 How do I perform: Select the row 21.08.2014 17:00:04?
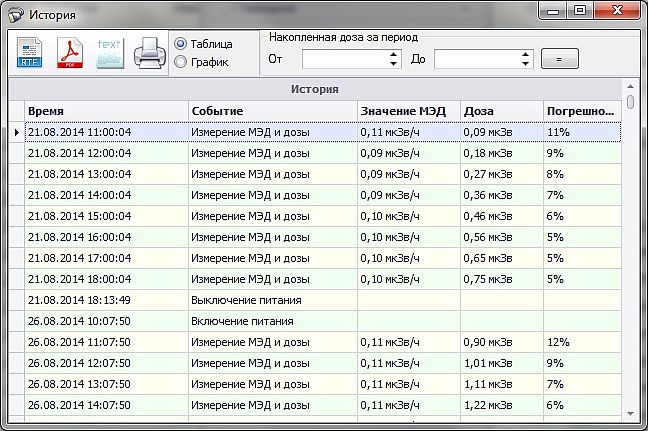click(323, 258)
